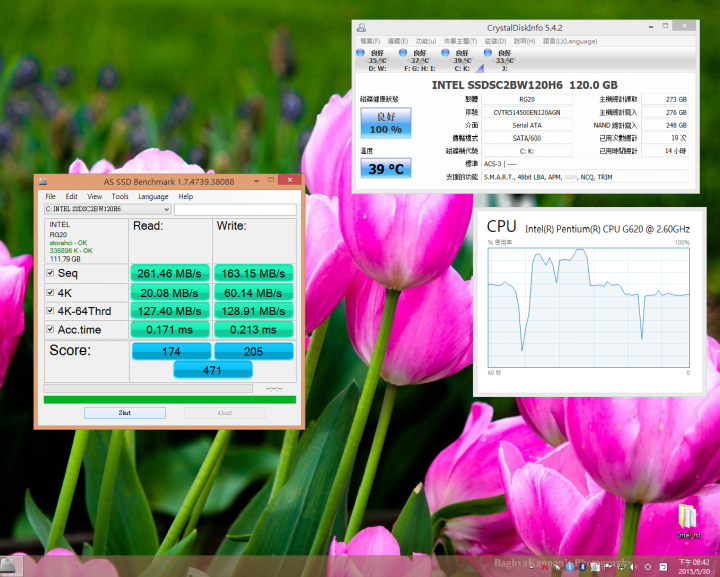Uncheck the 4K test checkbox

[50, 292]
